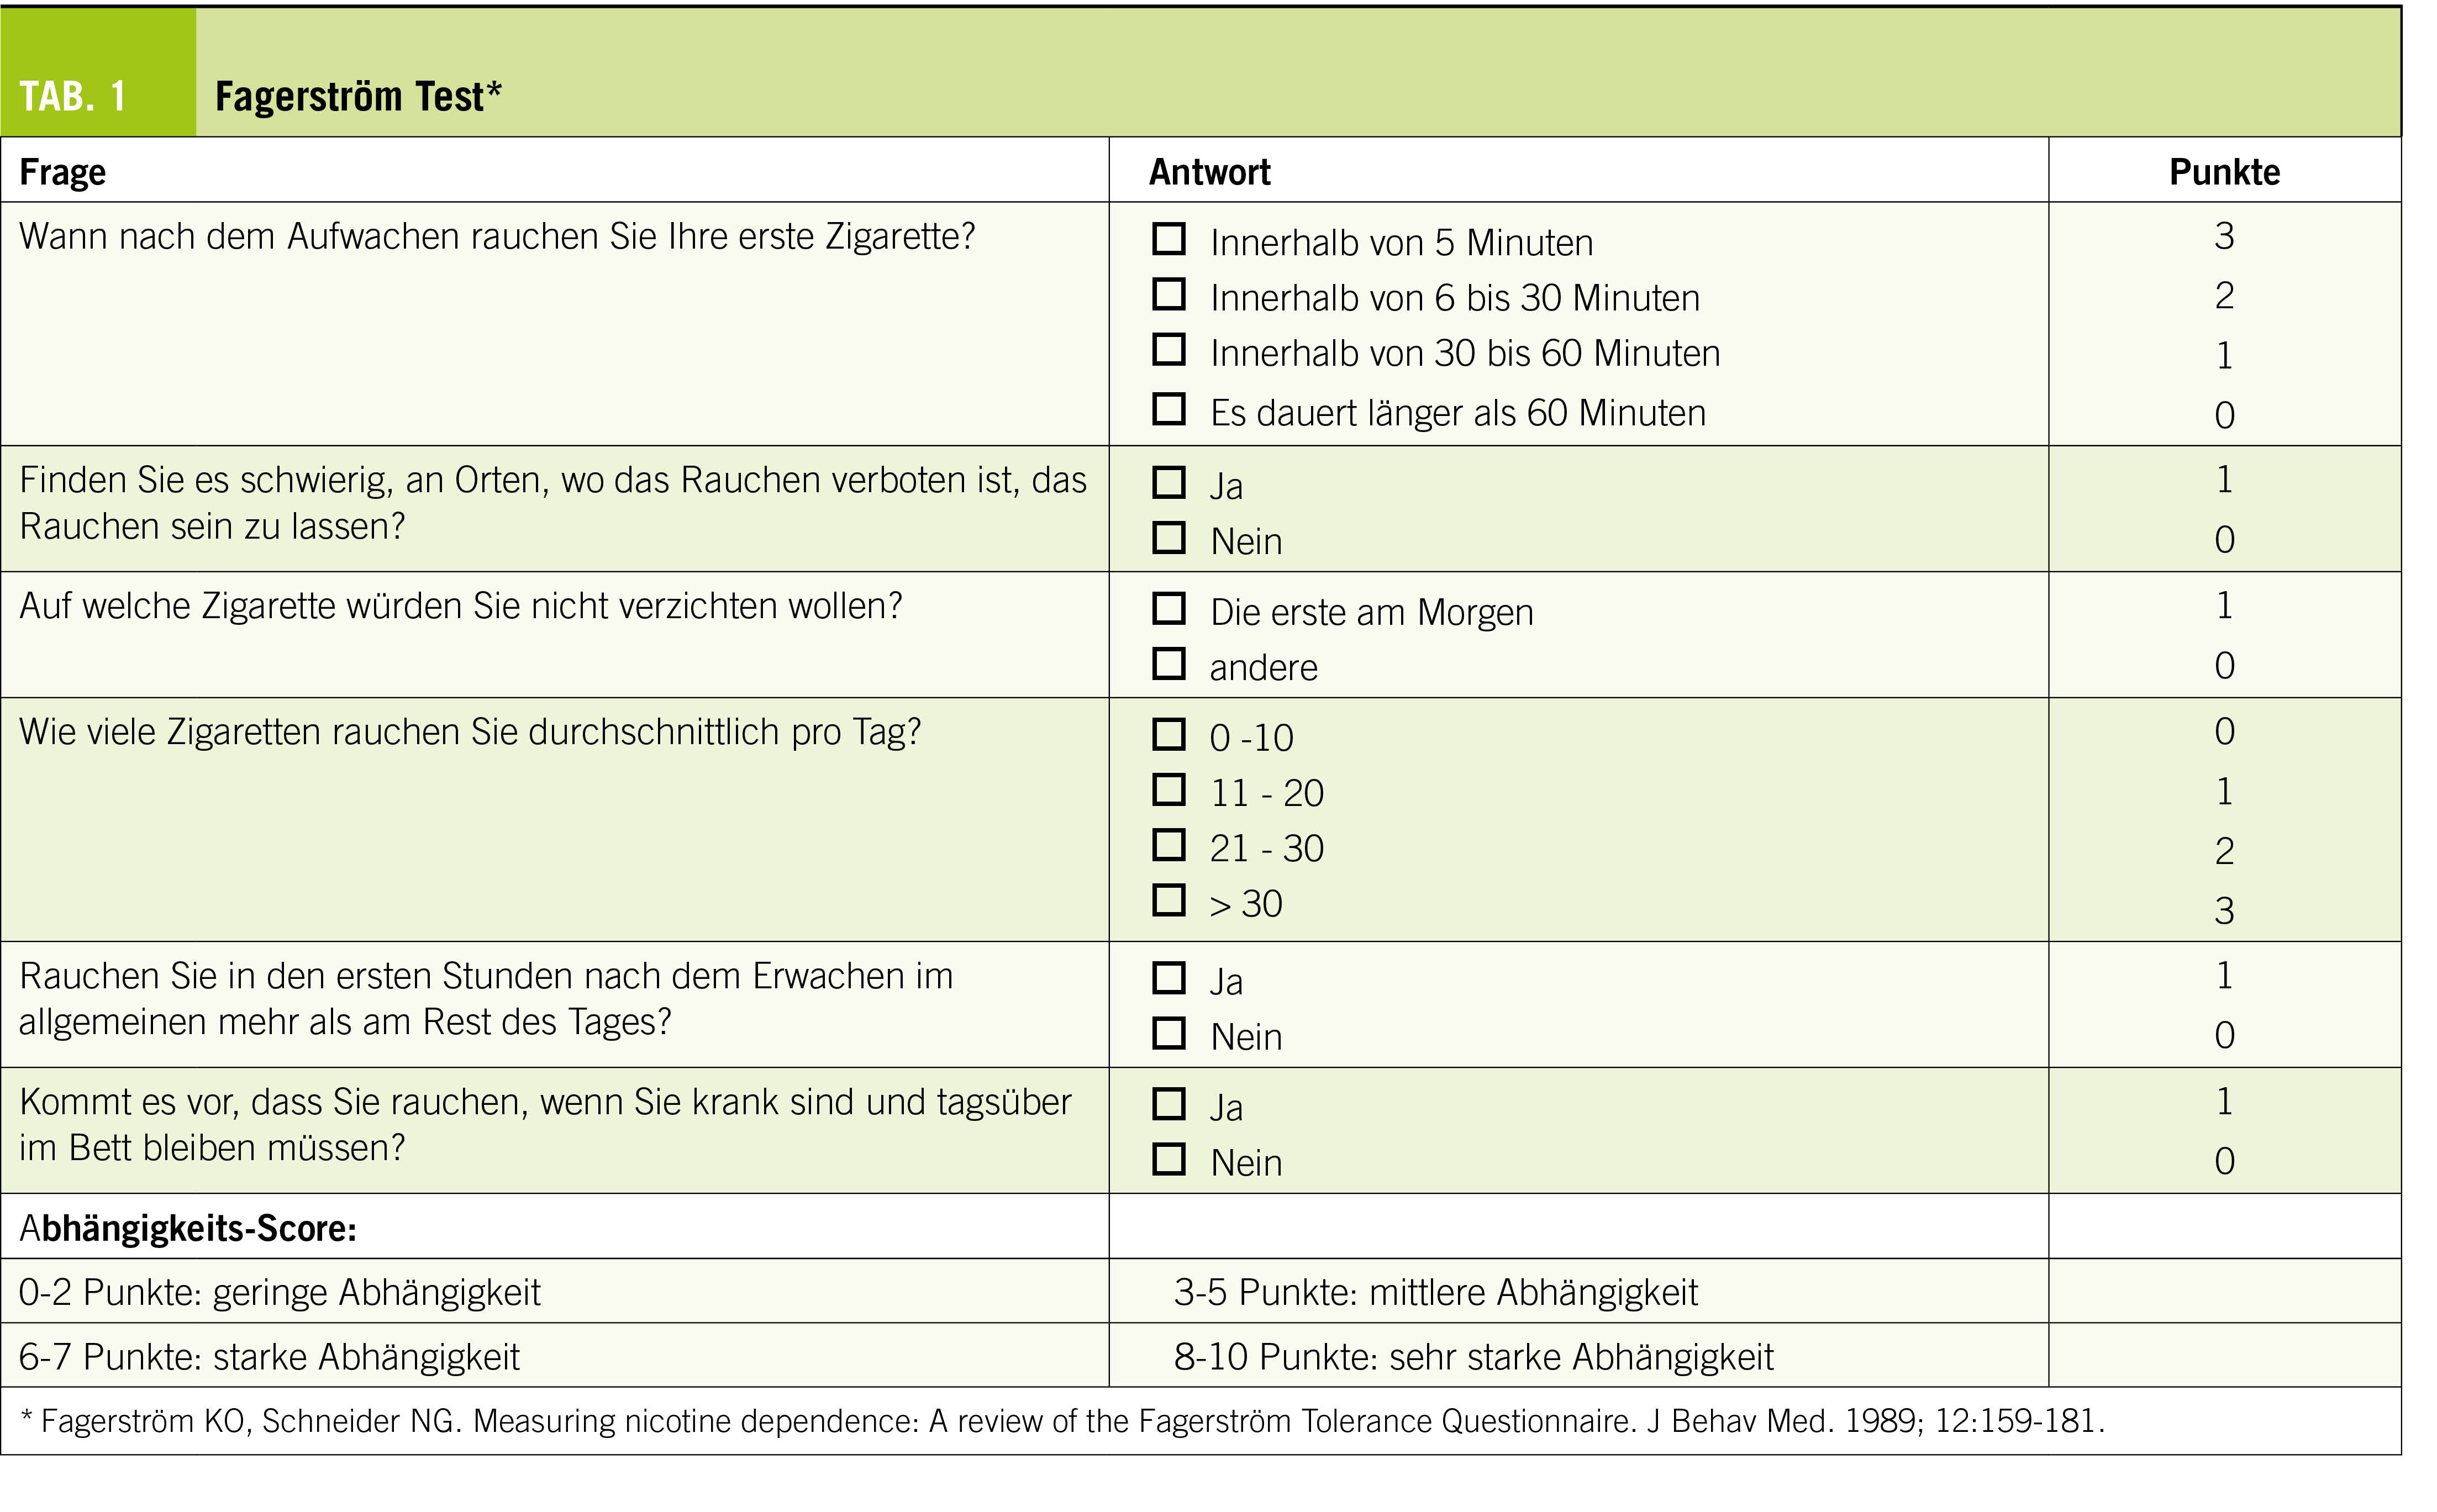Select the '11 - 20' cigarettes checkbox
Screen dimensions: 2437x1512
point(1168,790)
